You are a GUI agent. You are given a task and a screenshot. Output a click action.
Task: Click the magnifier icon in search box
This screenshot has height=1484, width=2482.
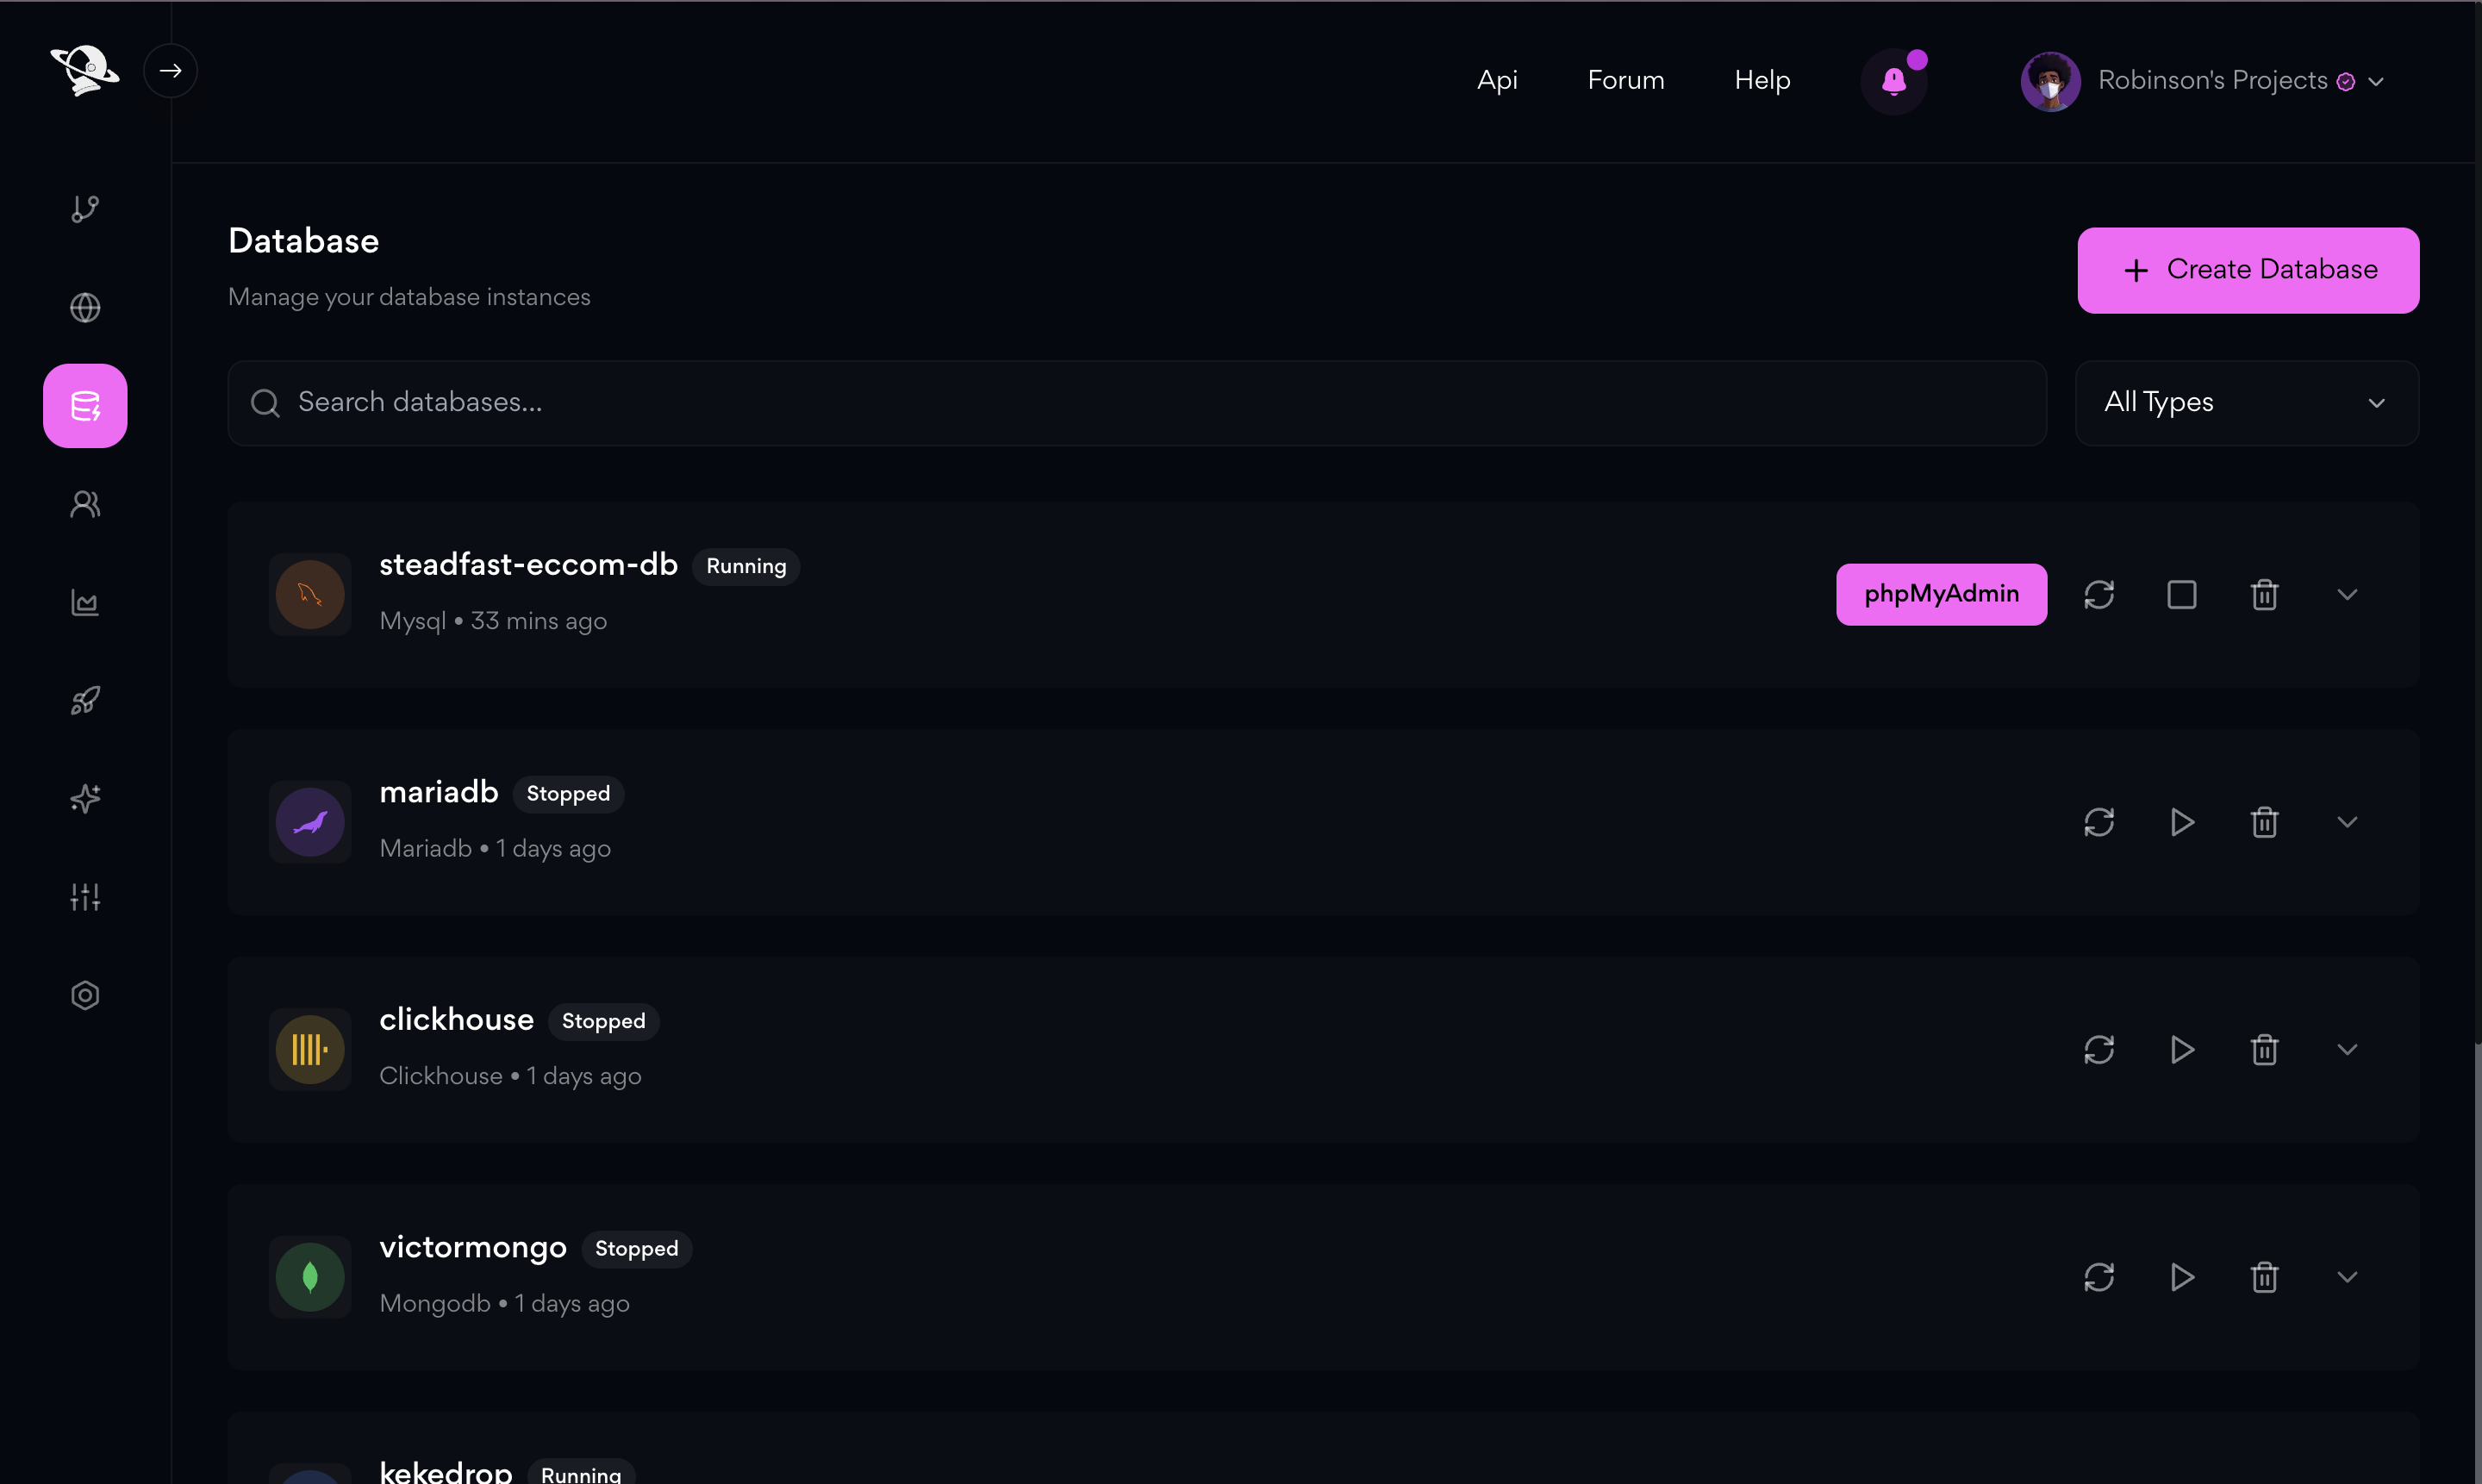click(265, 403)
